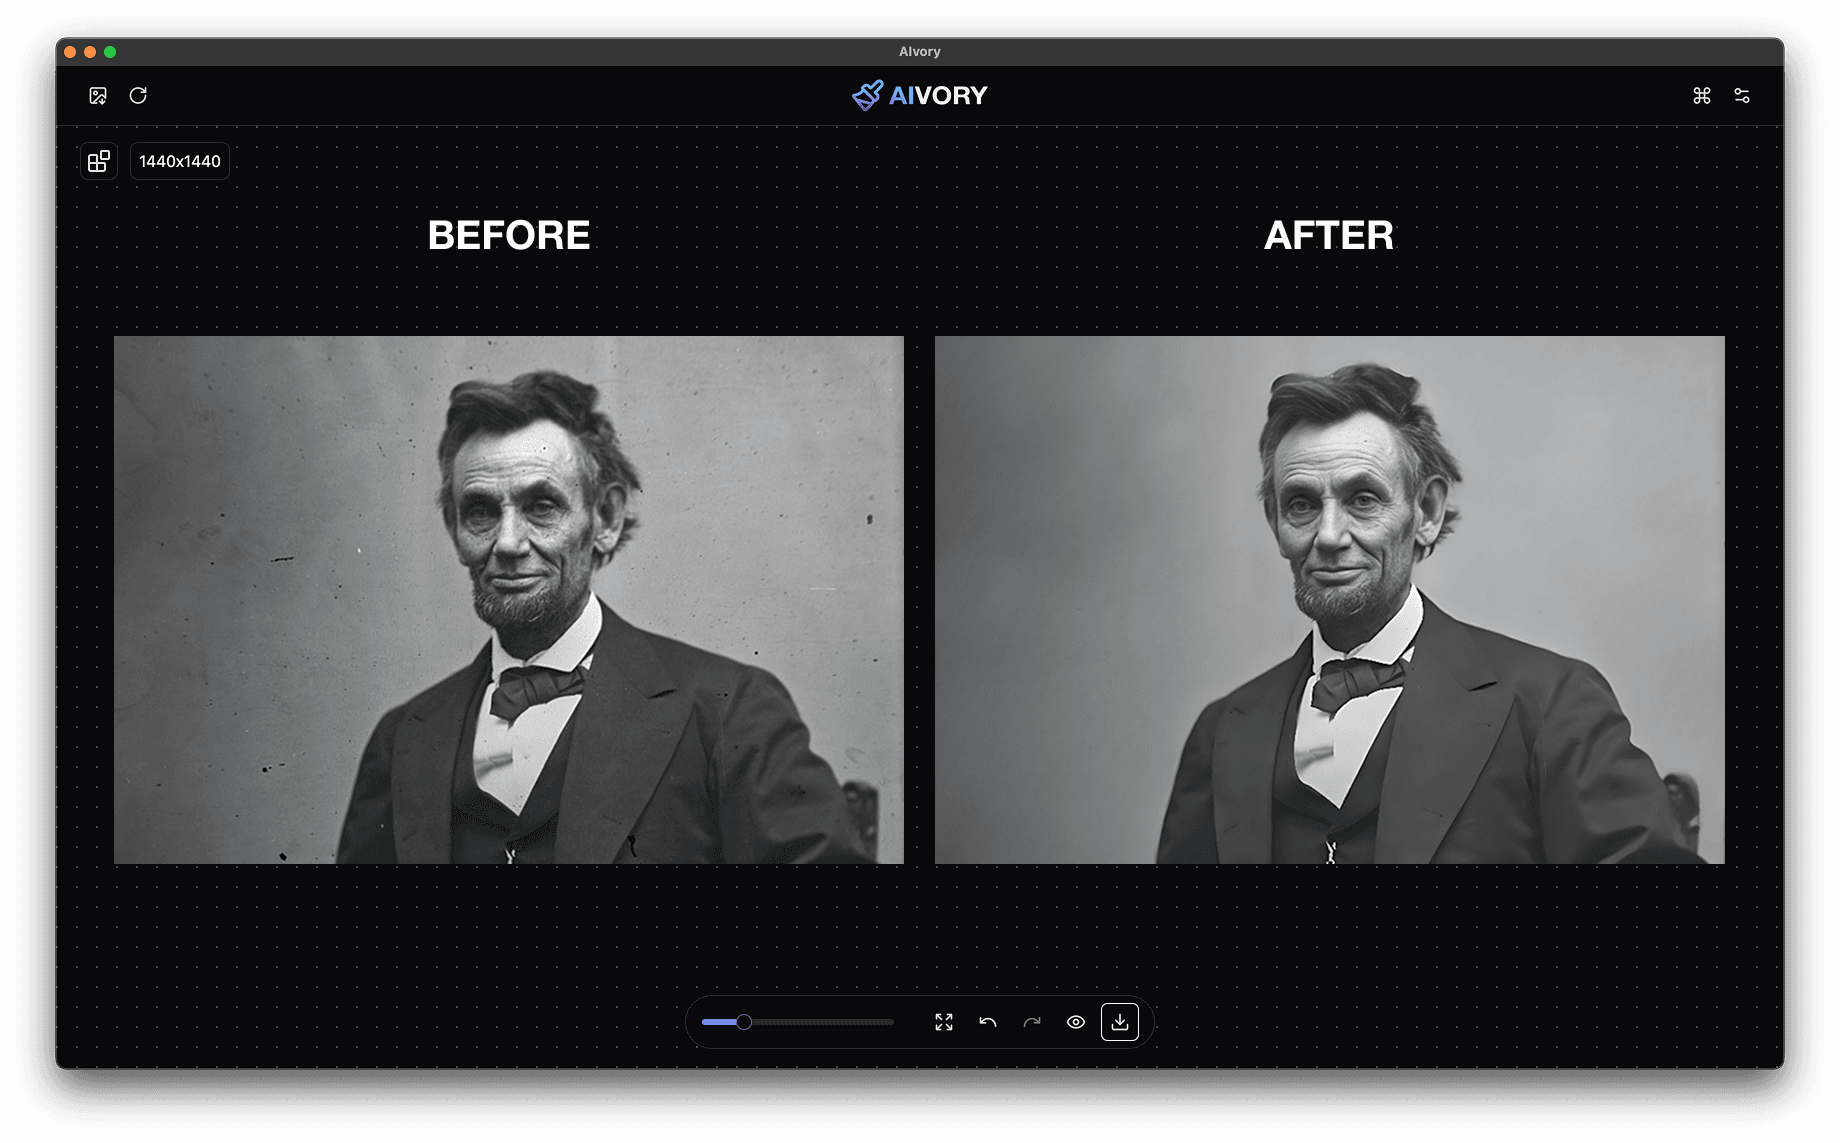The image size is (1840, 1143).
Task: Download the enhanced image
Action: tap(1121, 1022)
